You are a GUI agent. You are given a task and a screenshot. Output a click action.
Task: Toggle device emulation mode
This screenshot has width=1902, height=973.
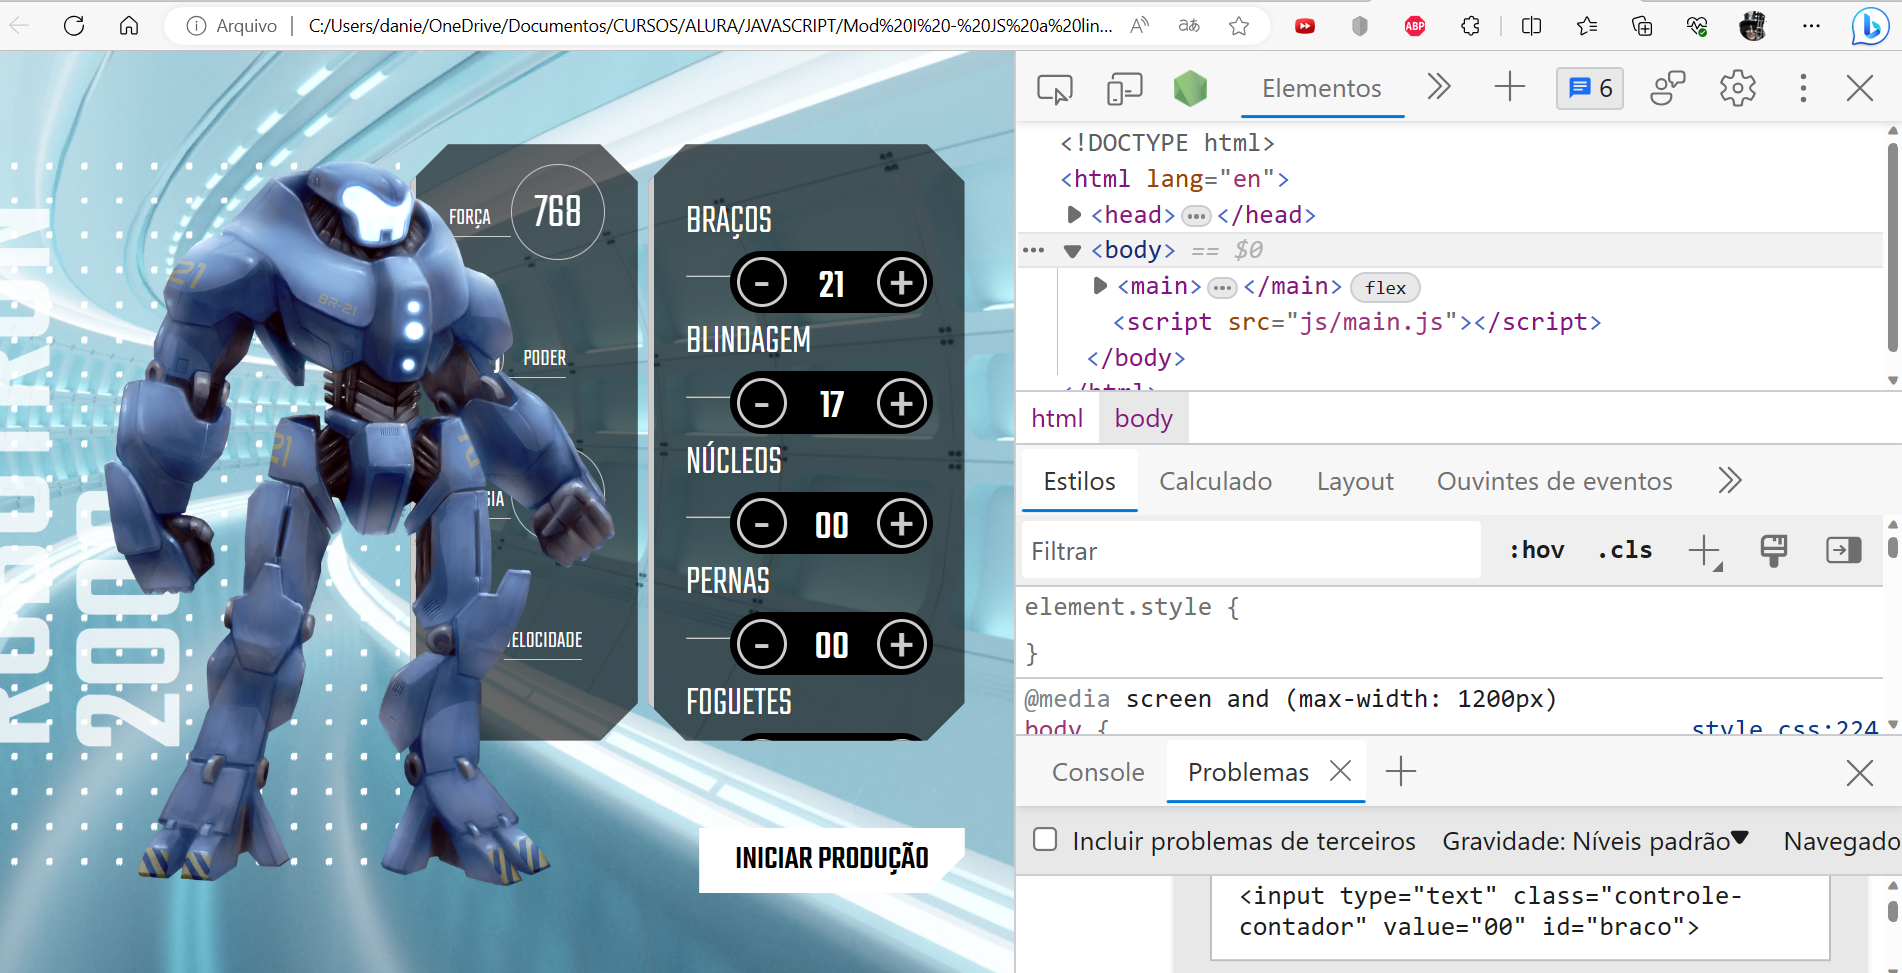point(1125,89)
